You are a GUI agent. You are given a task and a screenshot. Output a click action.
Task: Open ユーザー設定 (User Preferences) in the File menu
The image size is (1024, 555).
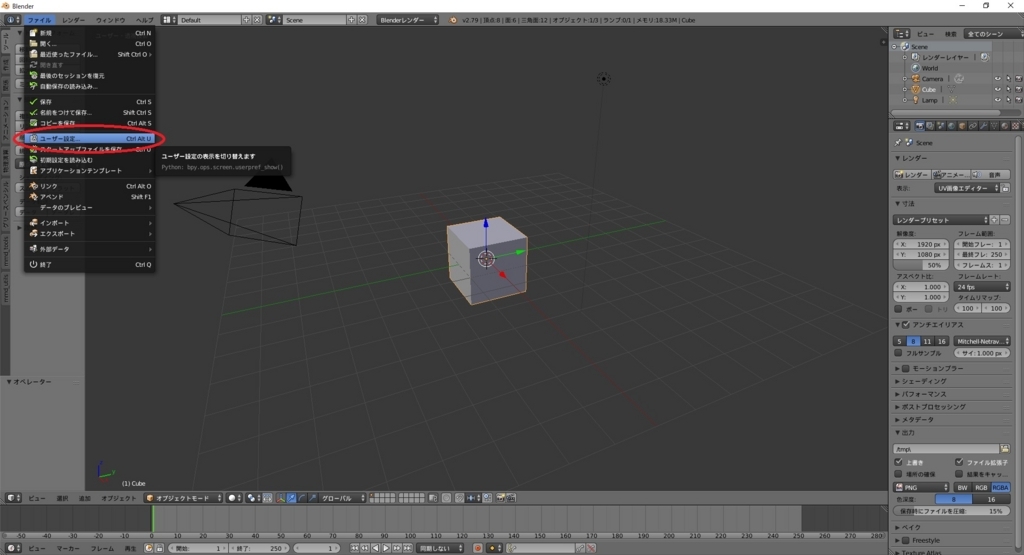point(89,138)
